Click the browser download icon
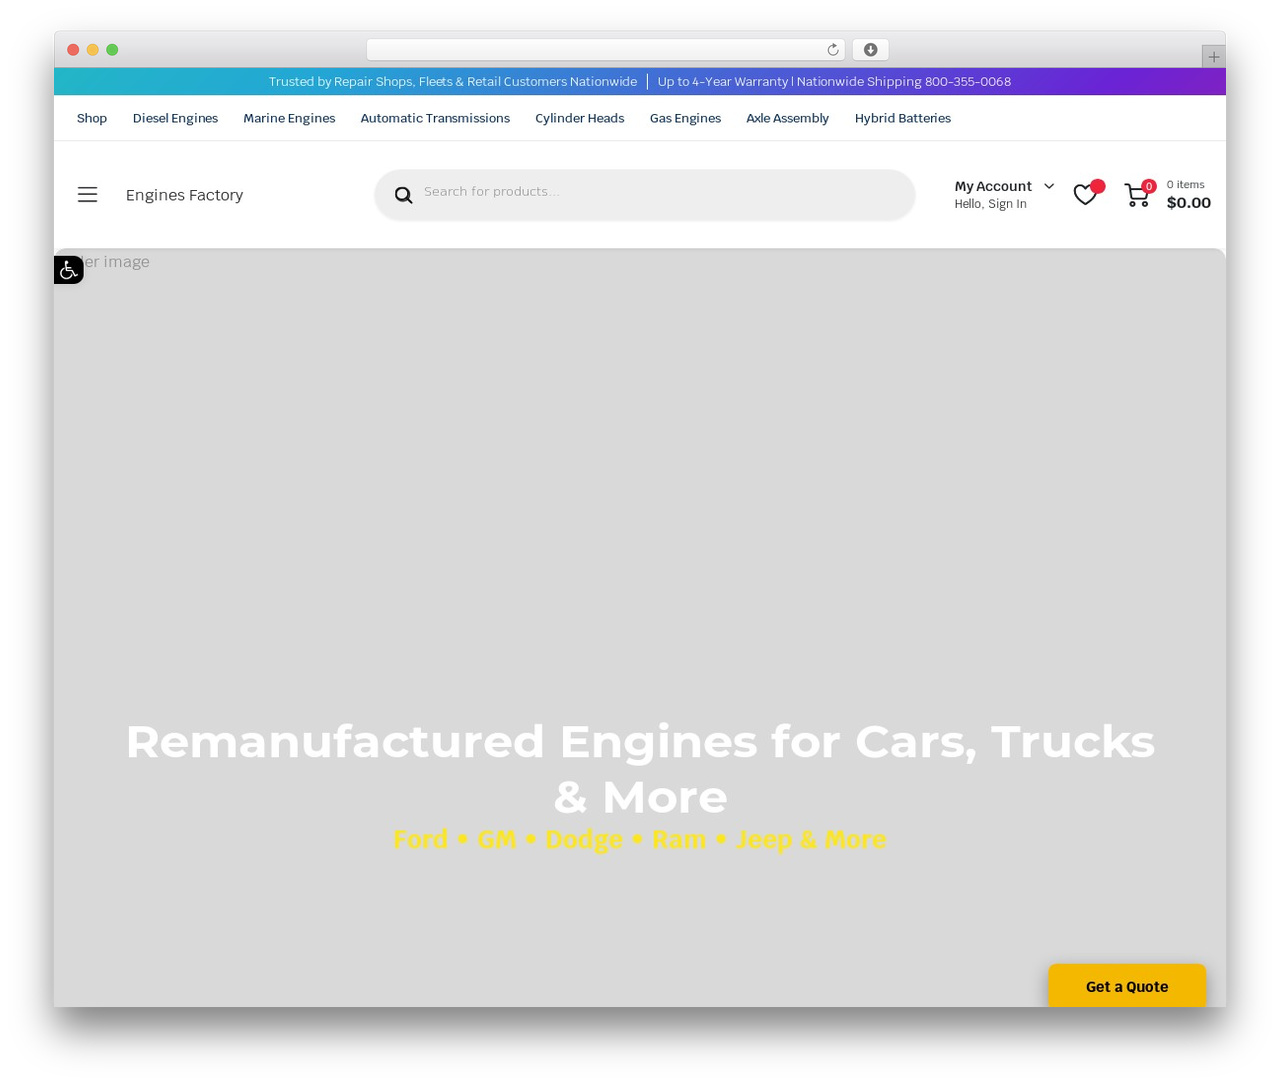Image resolution: width=1280 pixels, height=1084 pixels. click(870, 50)
